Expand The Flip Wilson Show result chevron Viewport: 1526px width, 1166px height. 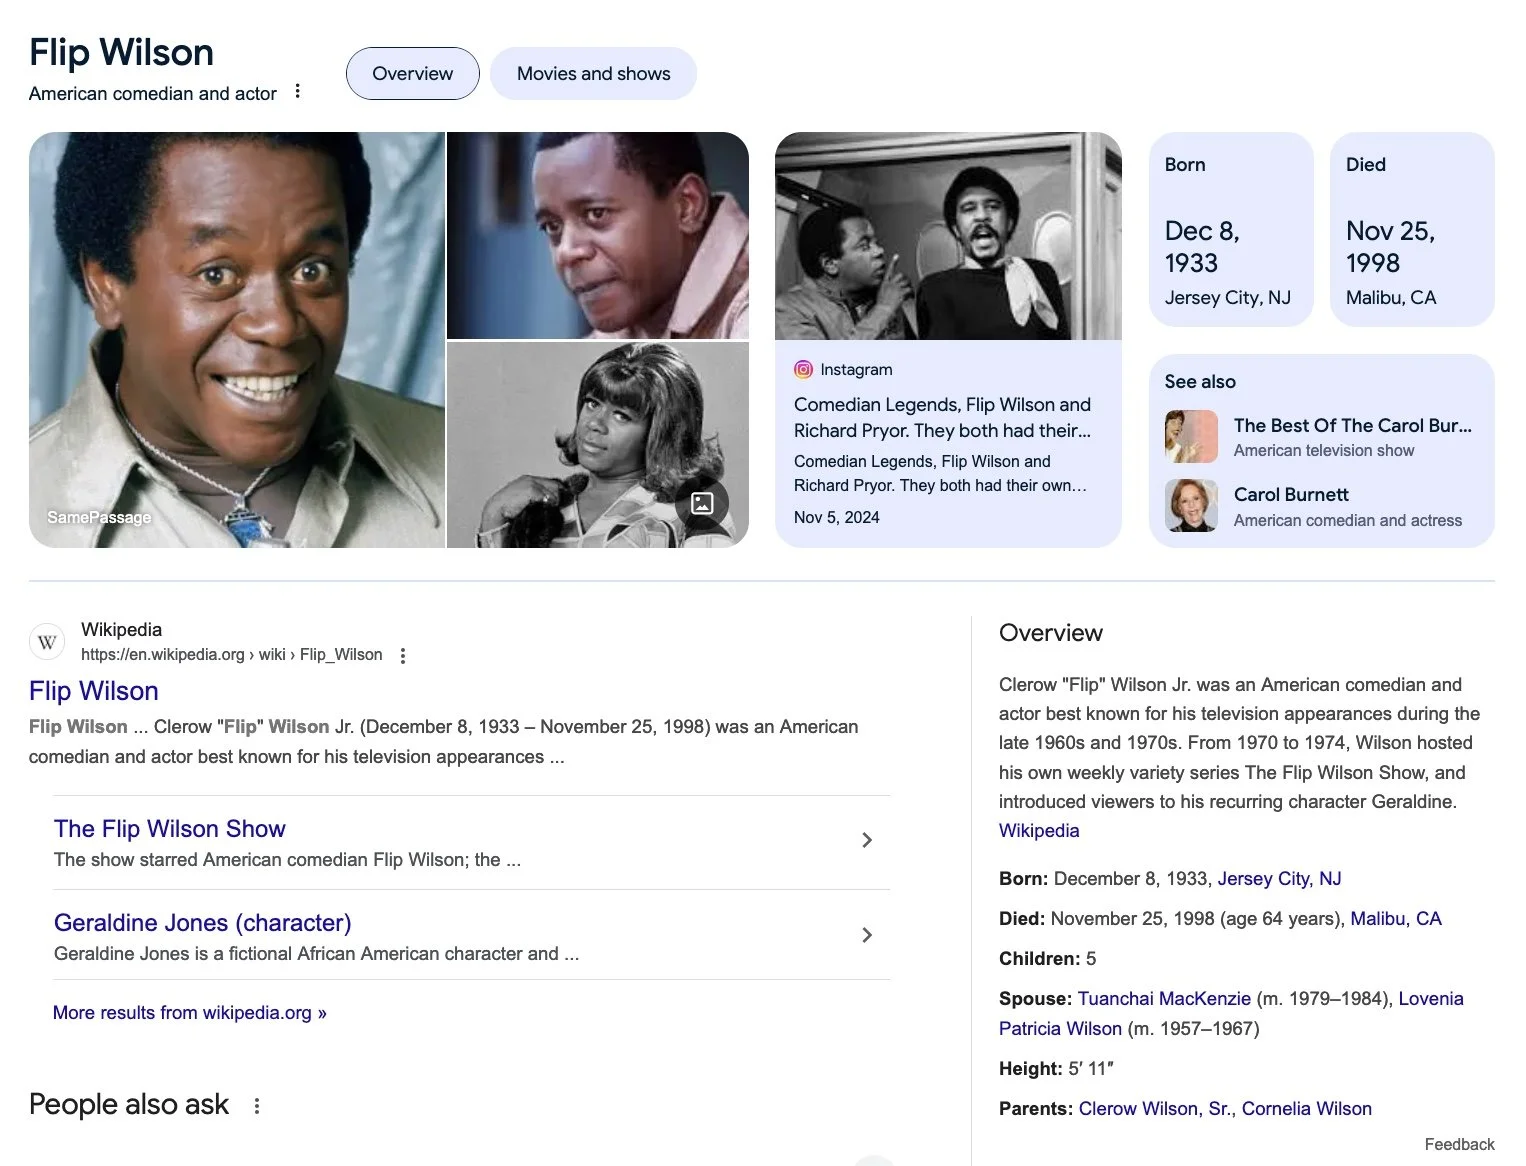(x=867, y=840)
